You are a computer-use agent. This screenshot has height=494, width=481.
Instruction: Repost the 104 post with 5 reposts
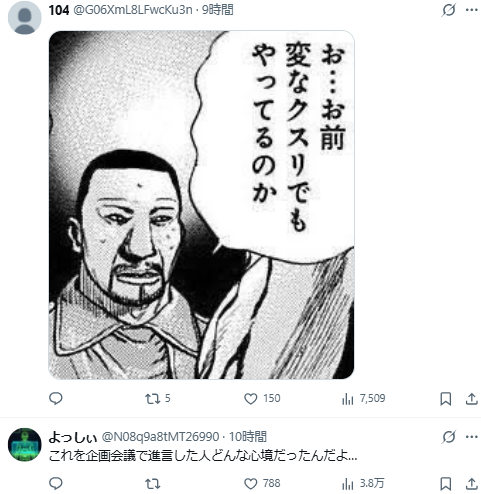click(158, 398)
